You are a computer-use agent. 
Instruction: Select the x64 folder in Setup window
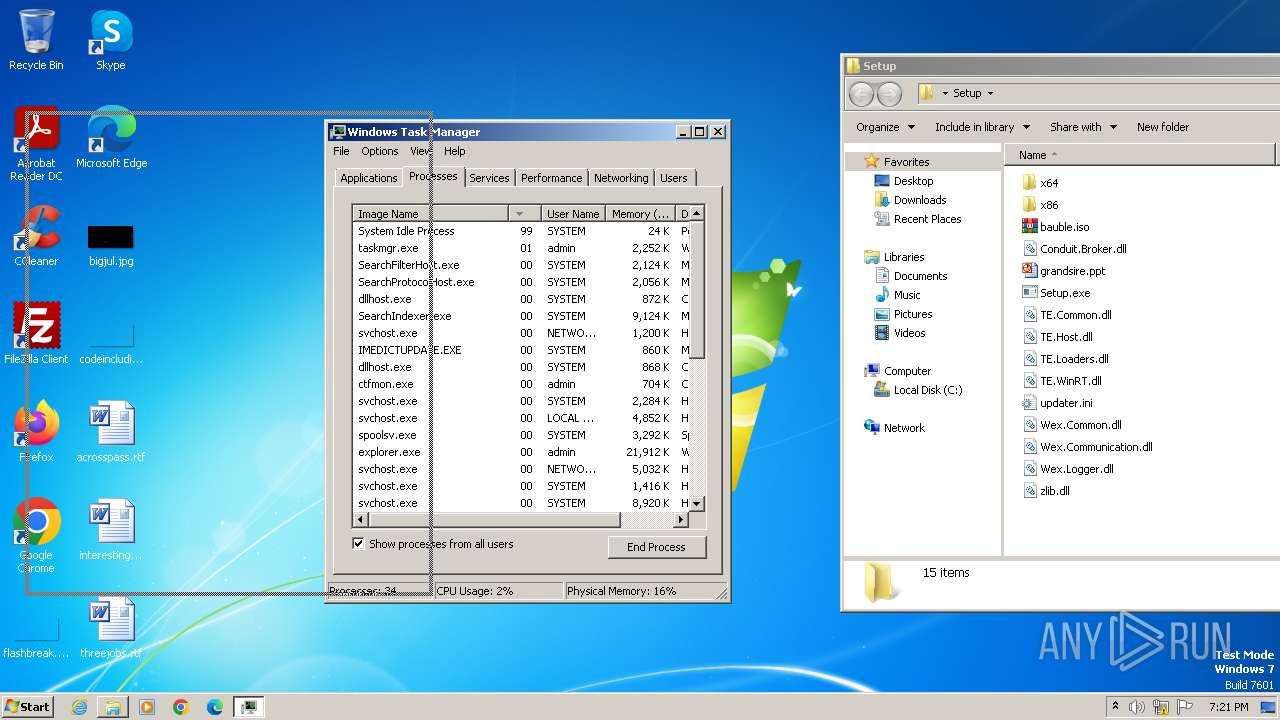point(1040,183)
